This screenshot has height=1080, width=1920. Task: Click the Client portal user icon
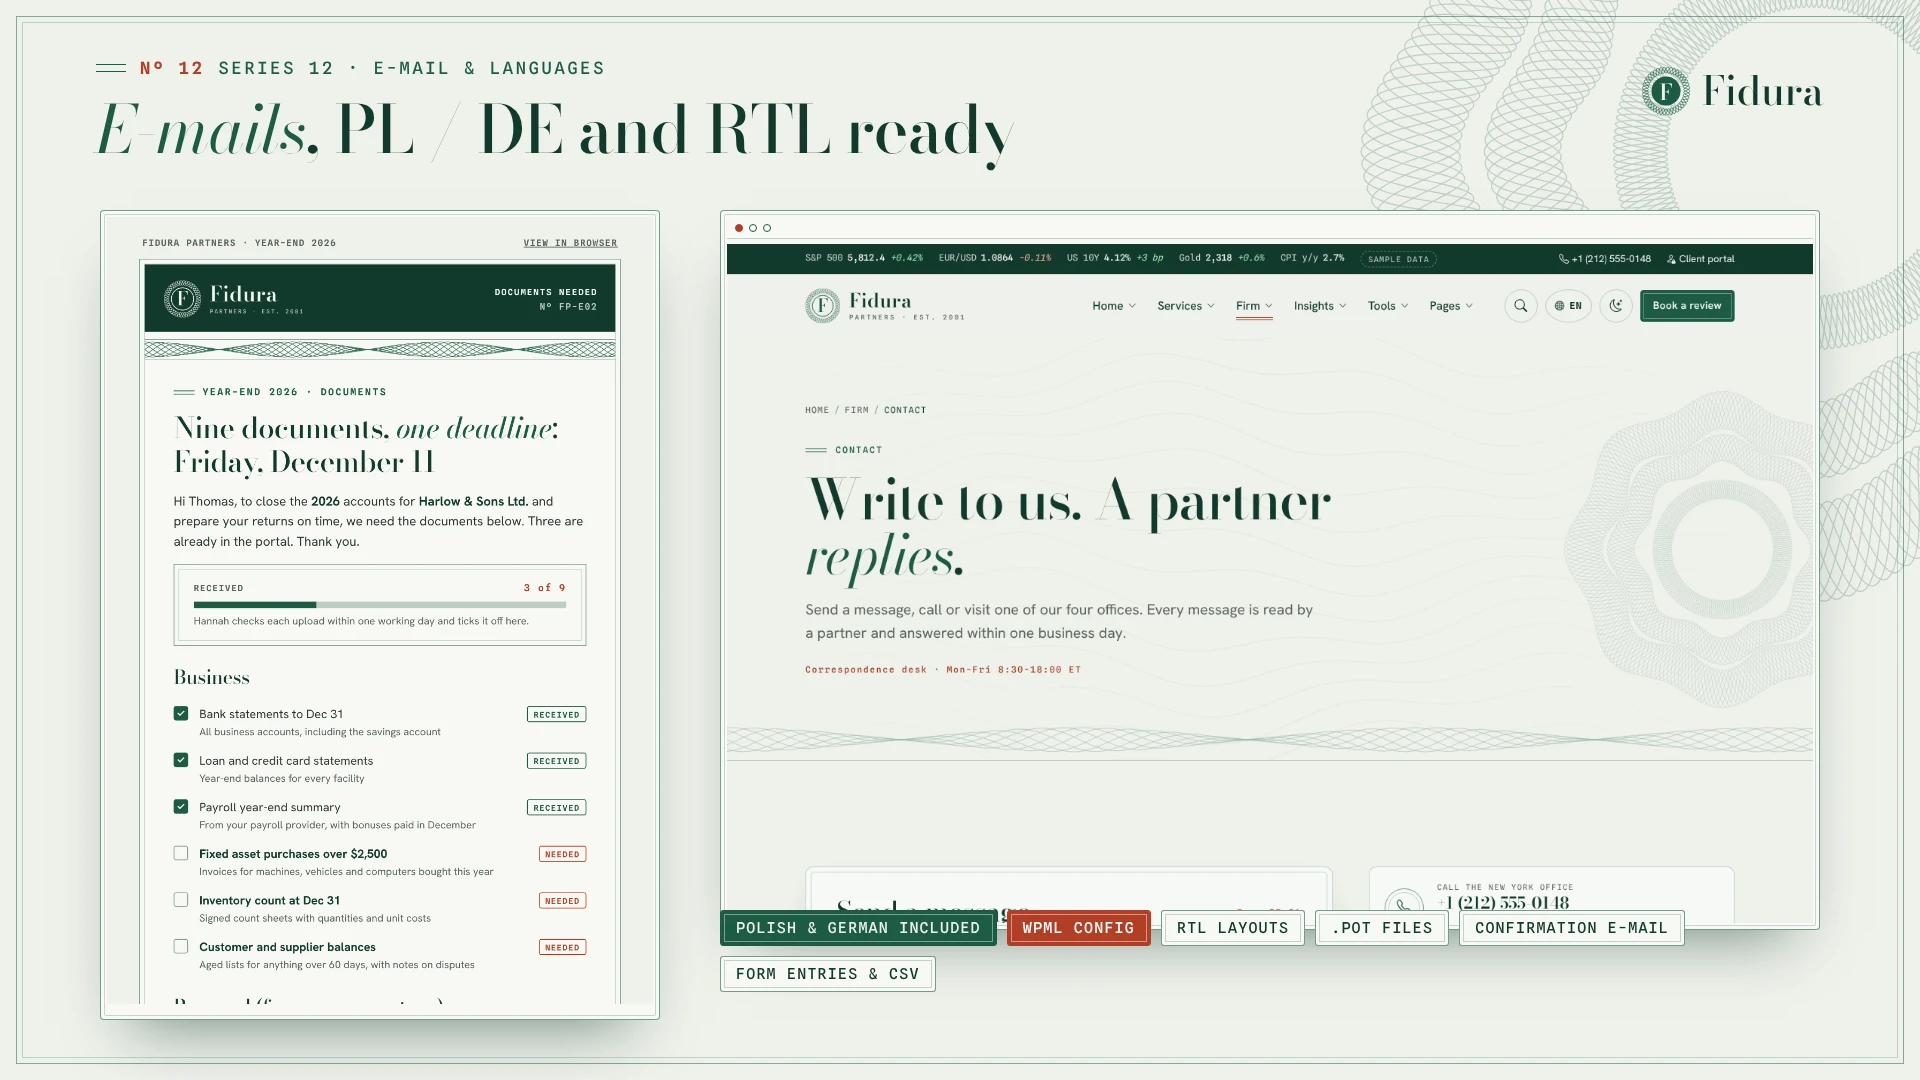pos(1671,259)
